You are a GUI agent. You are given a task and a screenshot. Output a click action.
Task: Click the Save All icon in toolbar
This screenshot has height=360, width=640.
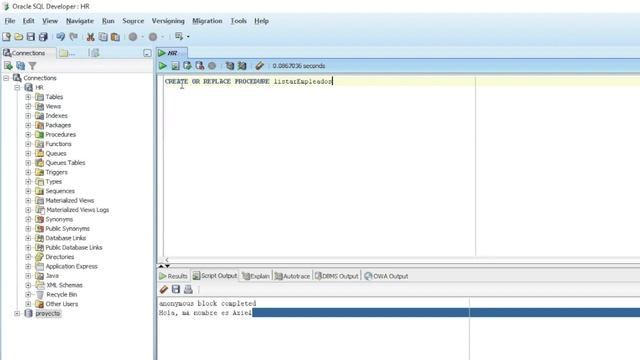click(x=43, y=37)
